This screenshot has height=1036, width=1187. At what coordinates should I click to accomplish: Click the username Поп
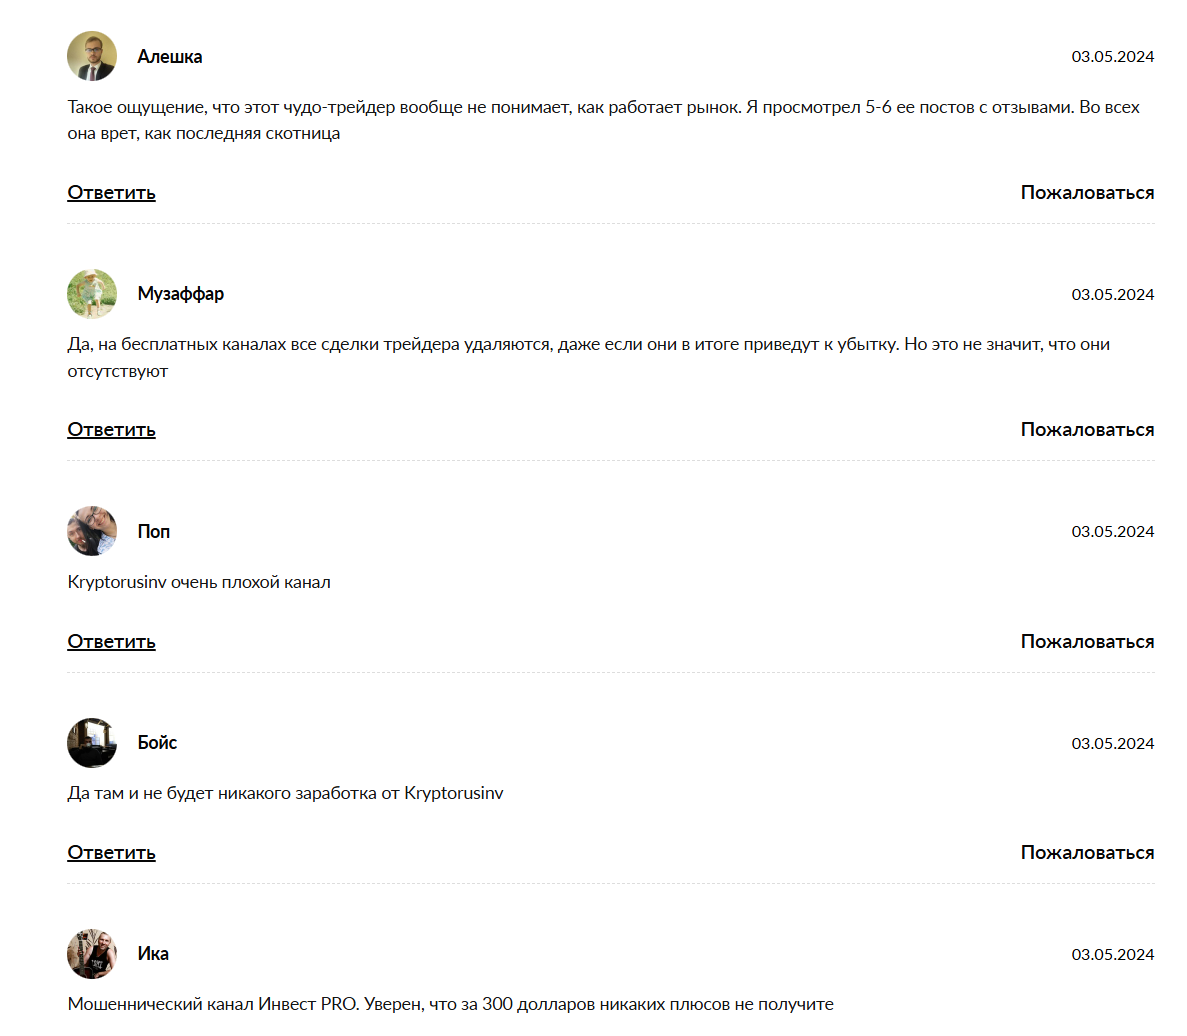(x=154, y=532)
